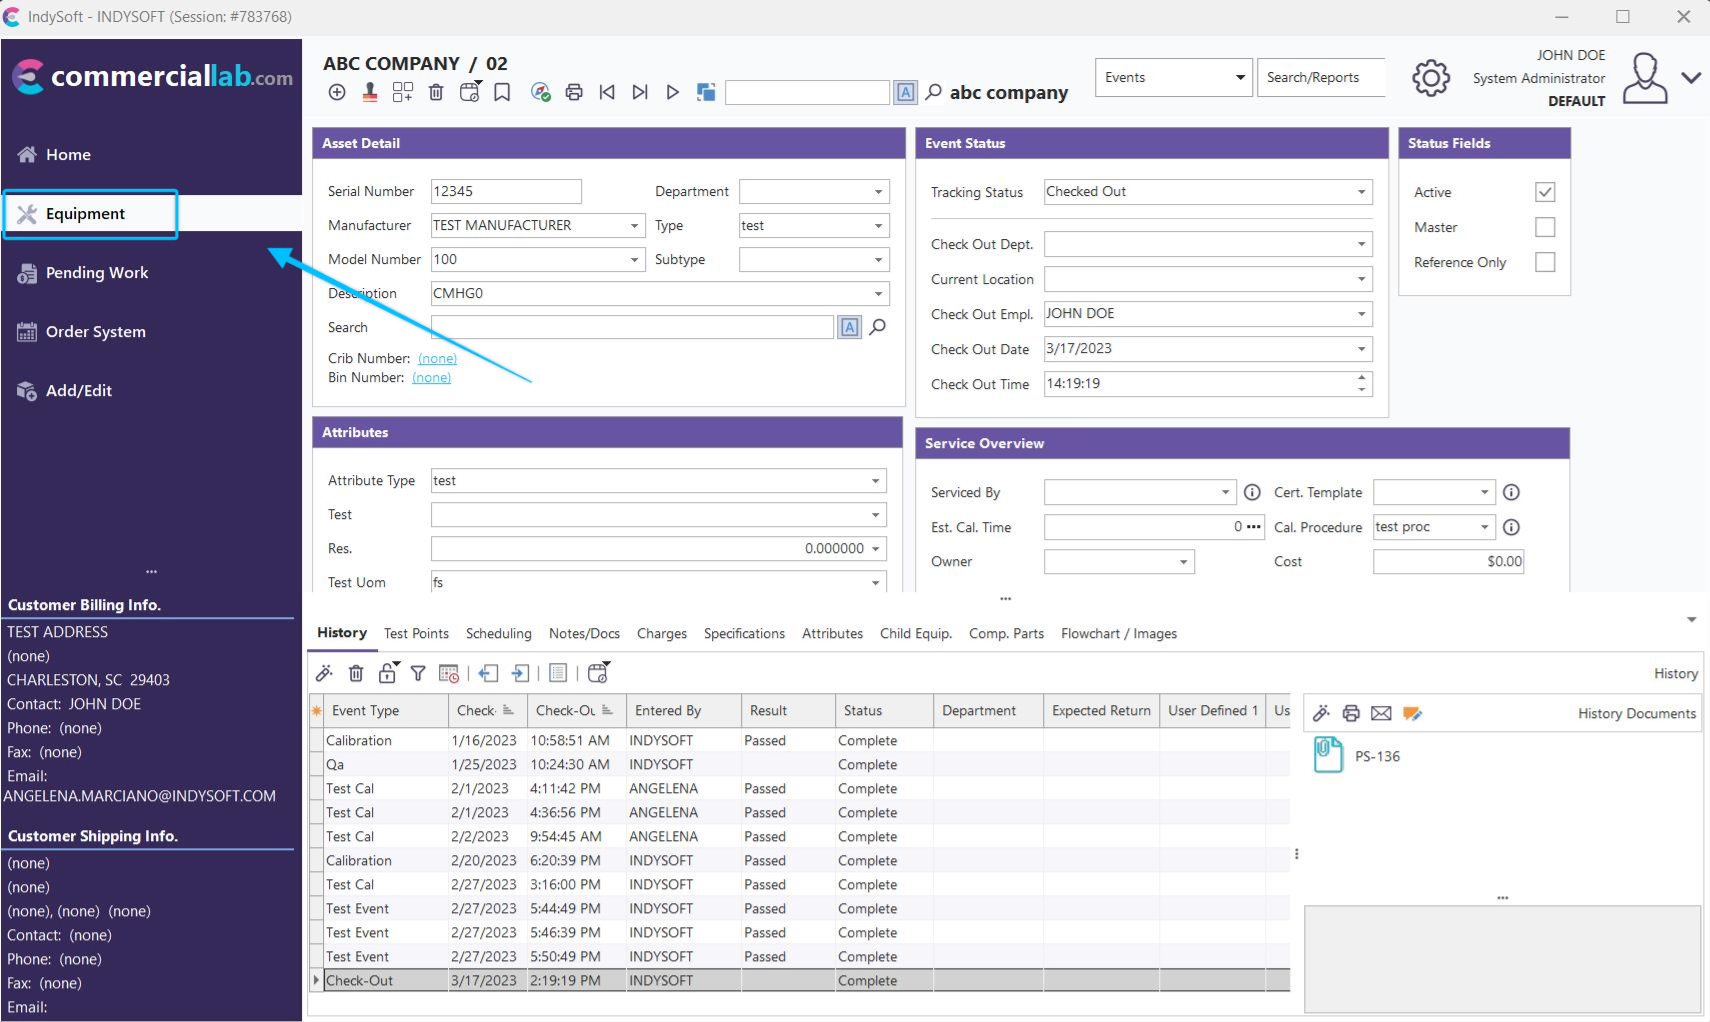Open the Manufacturer dropdown list

tap(634, 226)
